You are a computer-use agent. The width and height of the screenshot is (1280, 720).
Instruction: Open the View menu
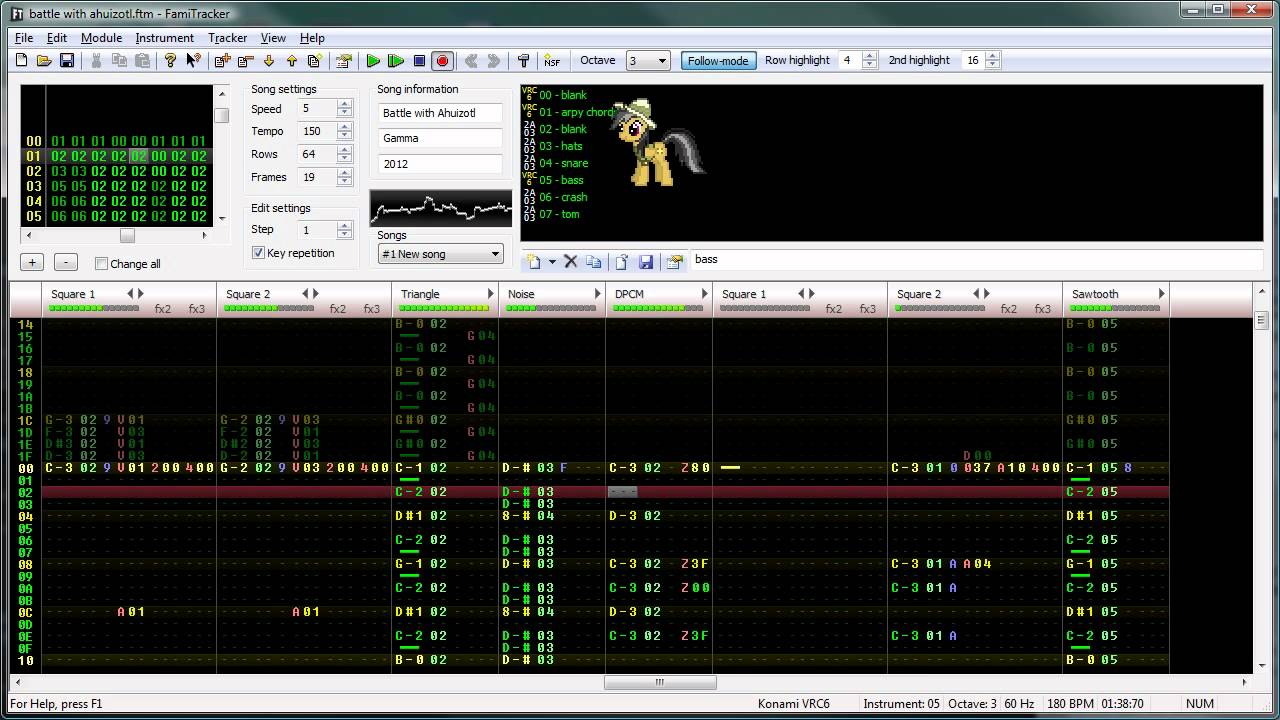tap(273, 38)
